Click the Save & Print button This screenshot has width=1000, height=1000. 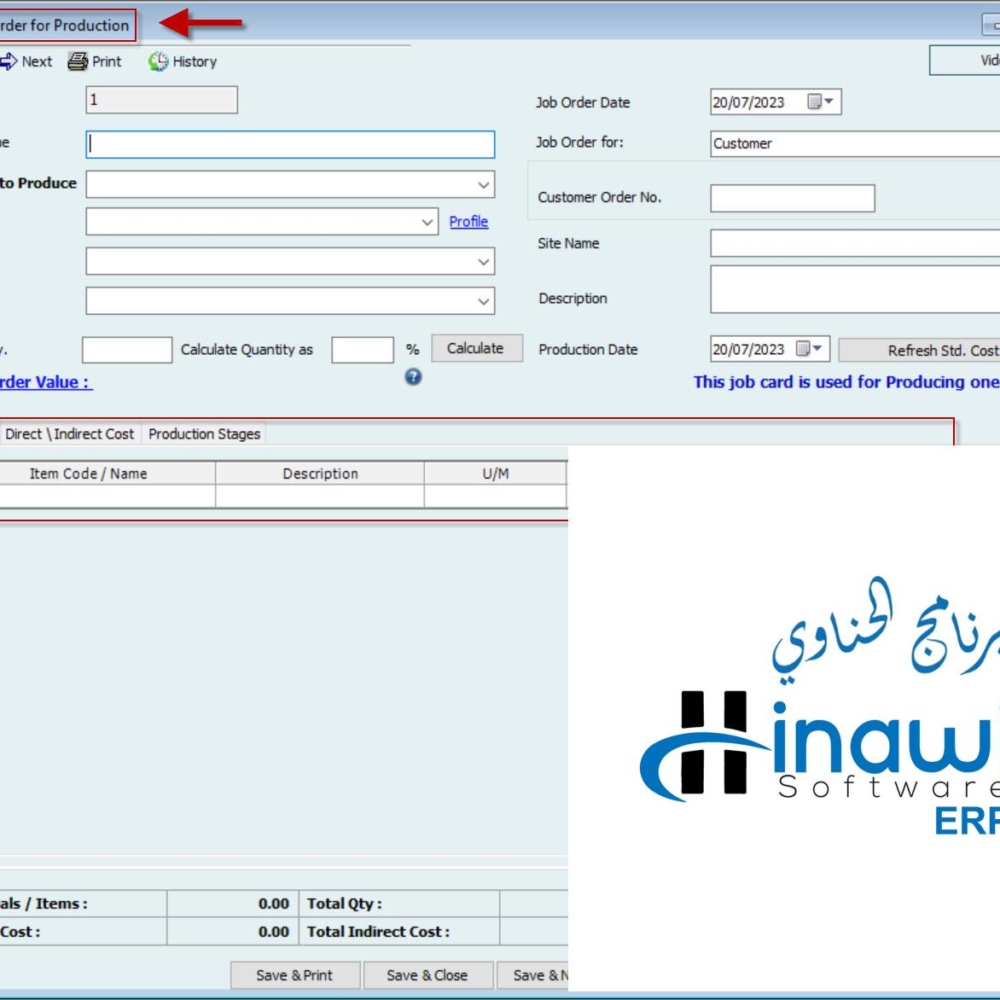click(x=295, y=975)
